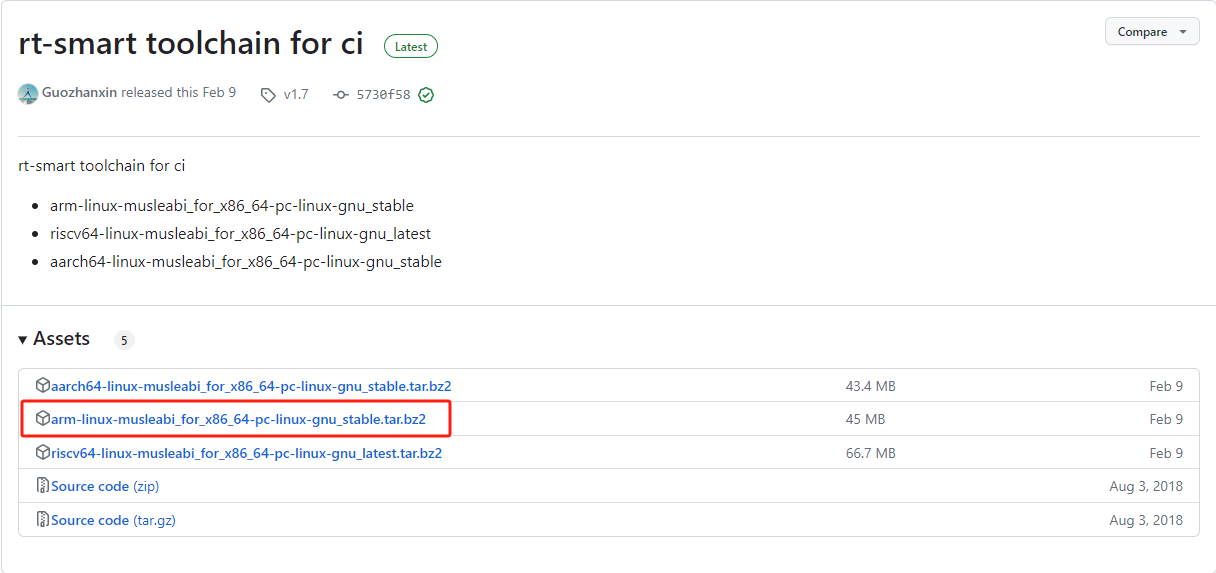The width and height of the screenshot is (1216, 573).
Task: Download arm-linux-musleabi stable tar.bz2
Action: pos(238,419)
